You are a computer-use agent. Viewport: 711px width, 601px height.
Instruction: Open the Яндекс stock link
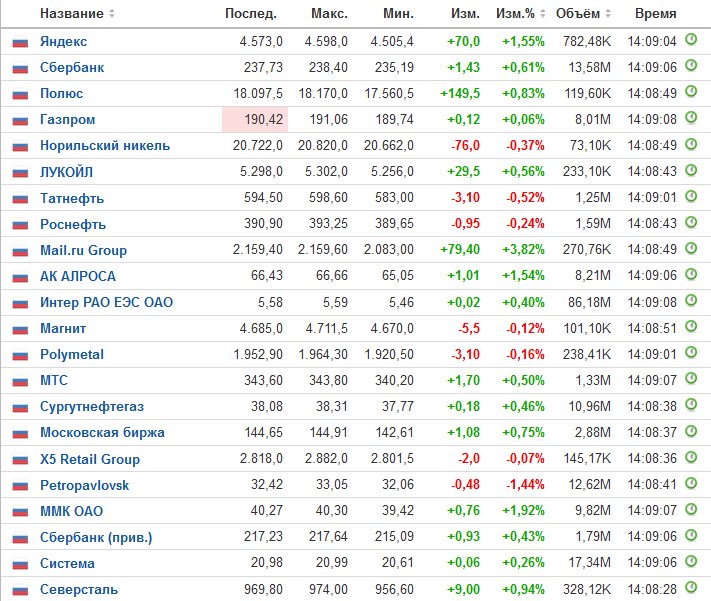pos(63,42)
